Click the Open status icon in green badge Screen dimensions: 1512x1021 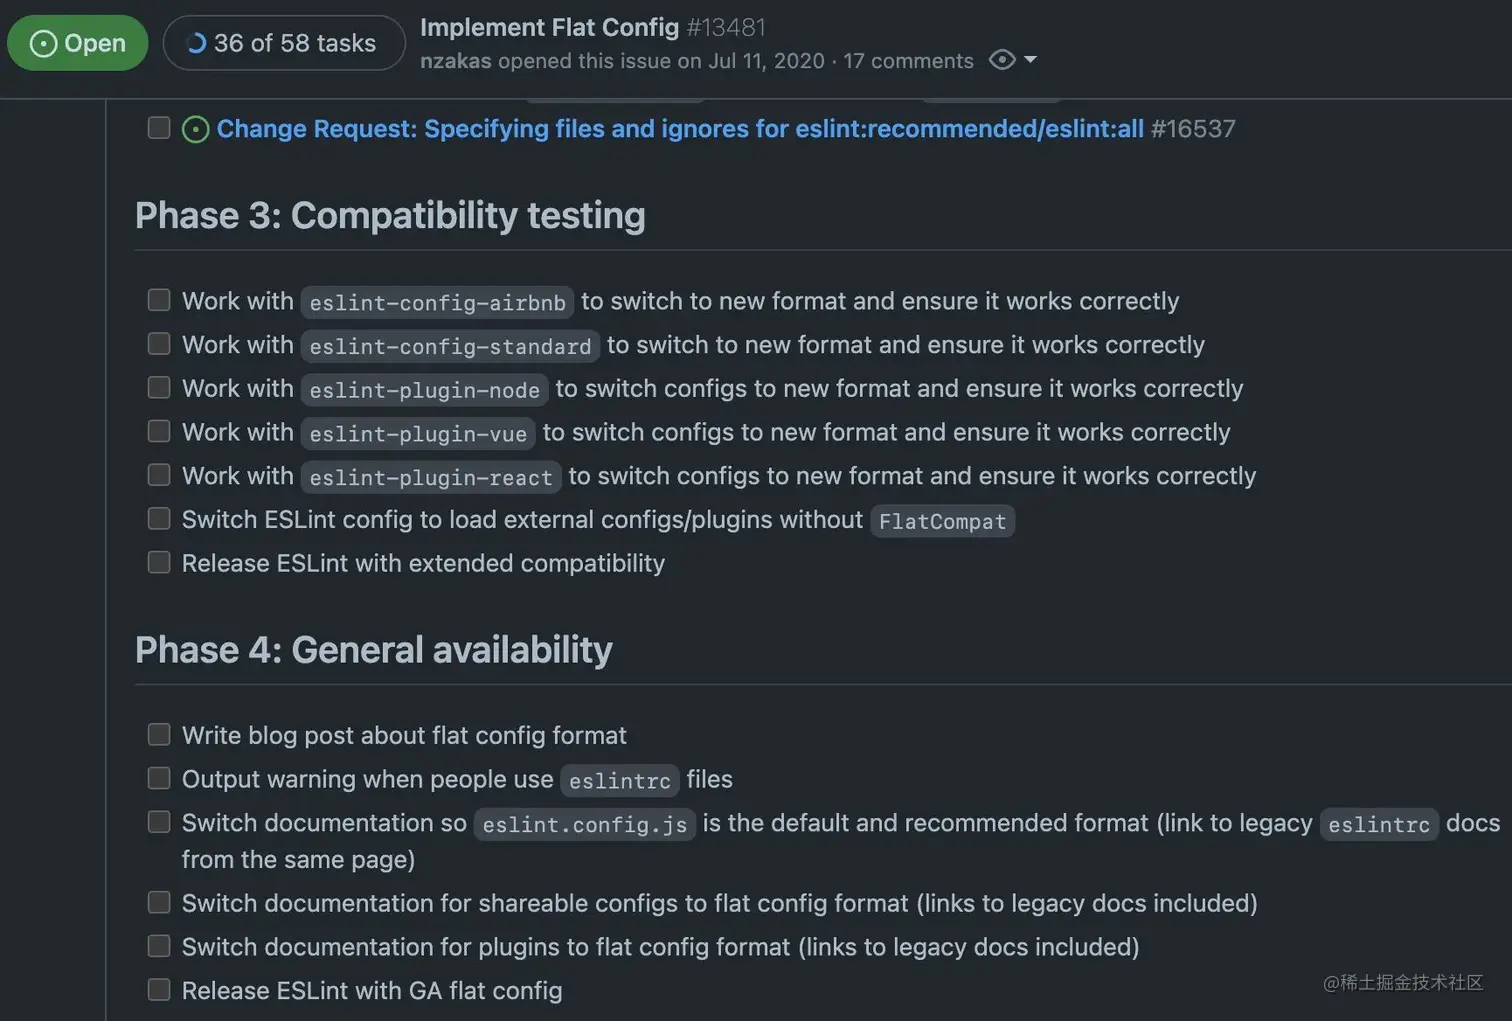(x=43, y=43)
